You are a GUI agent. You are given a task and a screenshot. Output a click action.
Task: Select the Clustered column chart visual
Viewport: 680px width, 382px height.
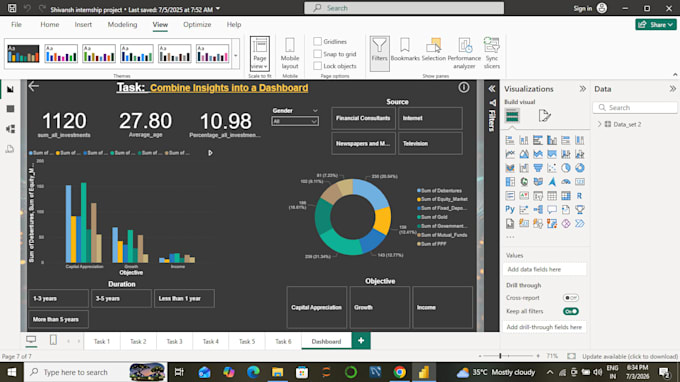click(x=552, y=140)
